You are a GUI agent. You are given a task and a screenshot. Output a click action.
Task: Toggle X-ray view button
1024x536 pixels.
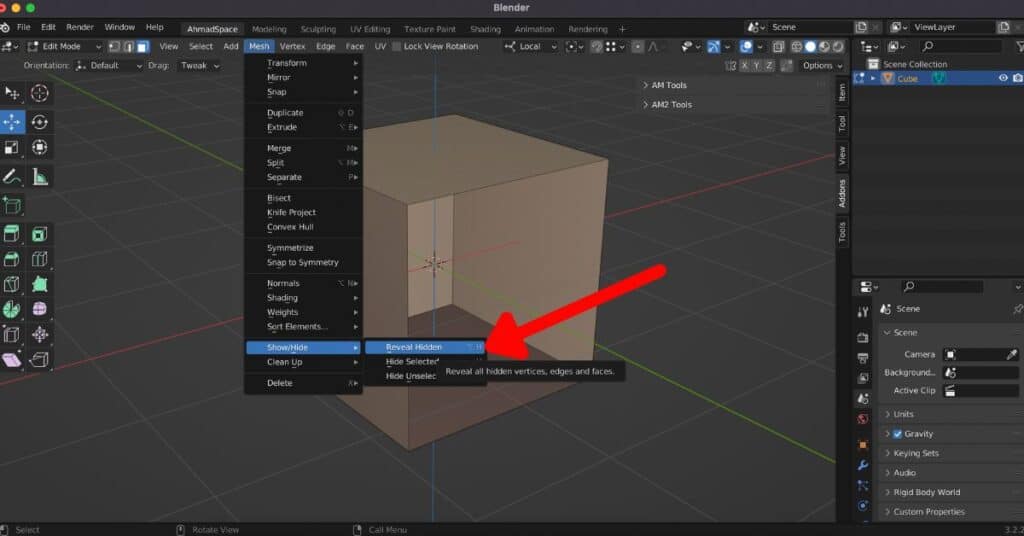point(778,46)
